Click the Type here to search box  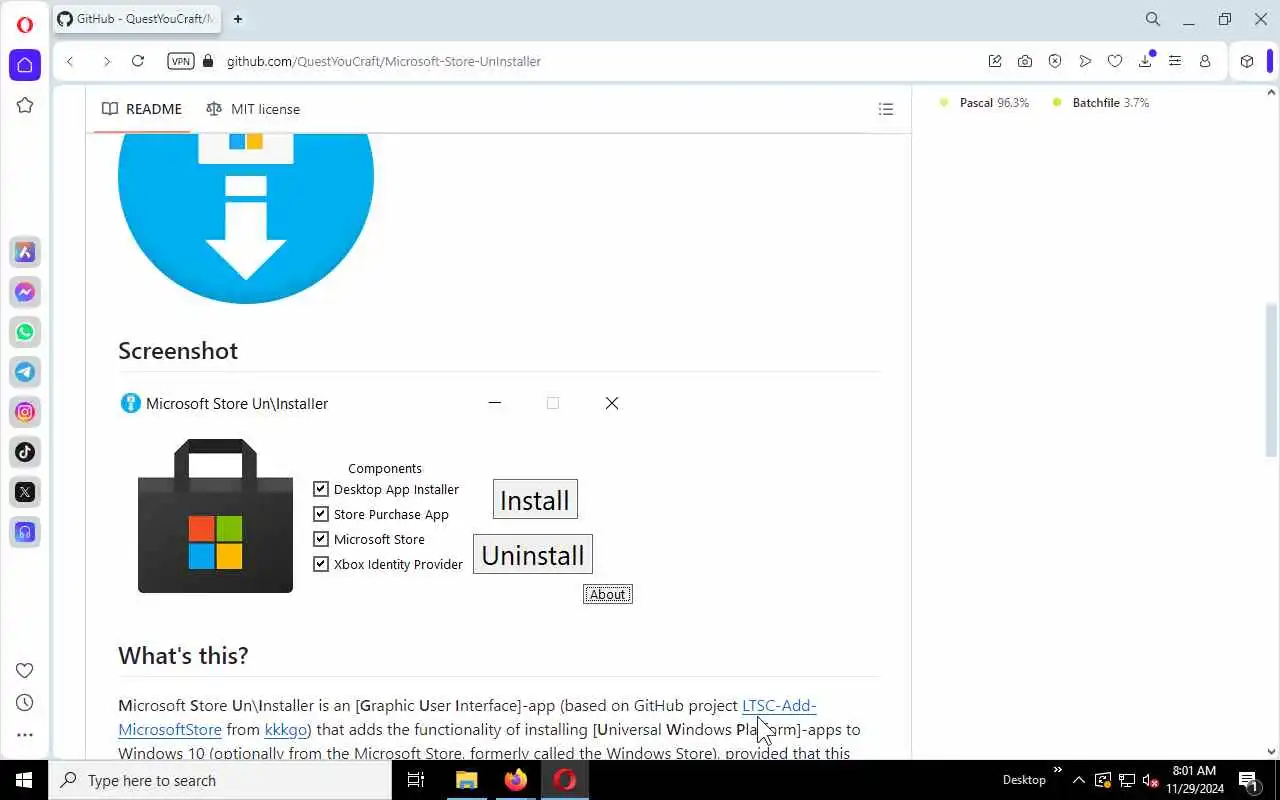(x=220, y=780)
